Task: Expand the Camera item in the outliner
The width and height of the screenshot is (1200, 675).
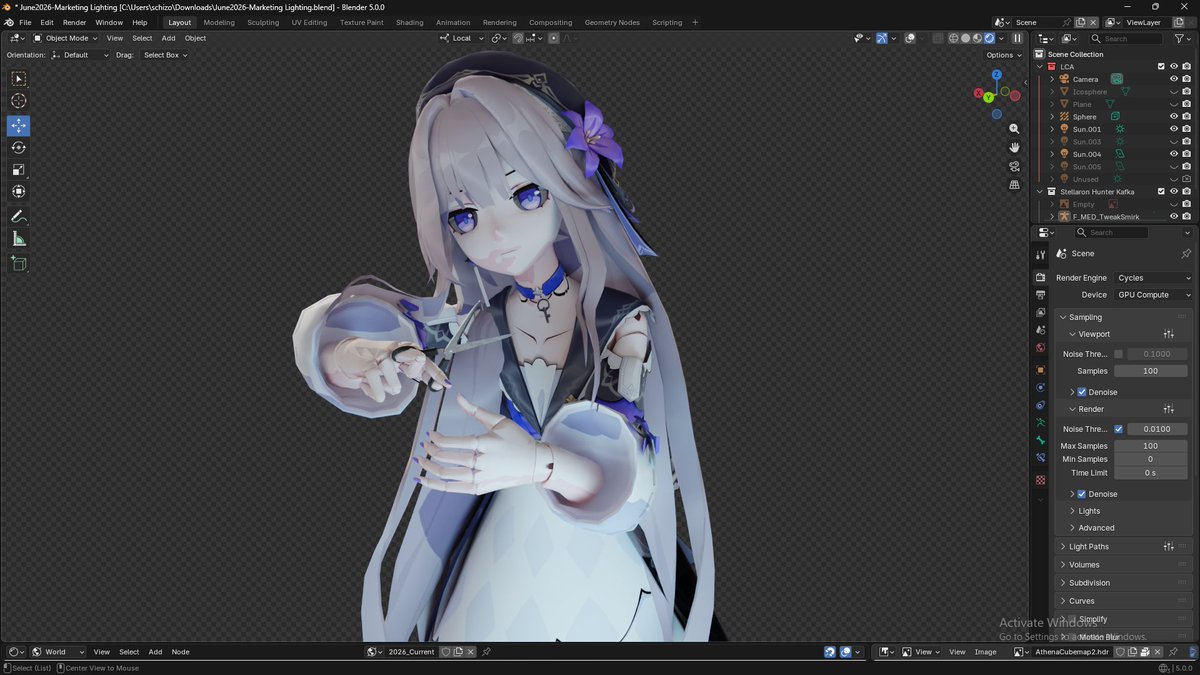Action: tap(1052, 79)
